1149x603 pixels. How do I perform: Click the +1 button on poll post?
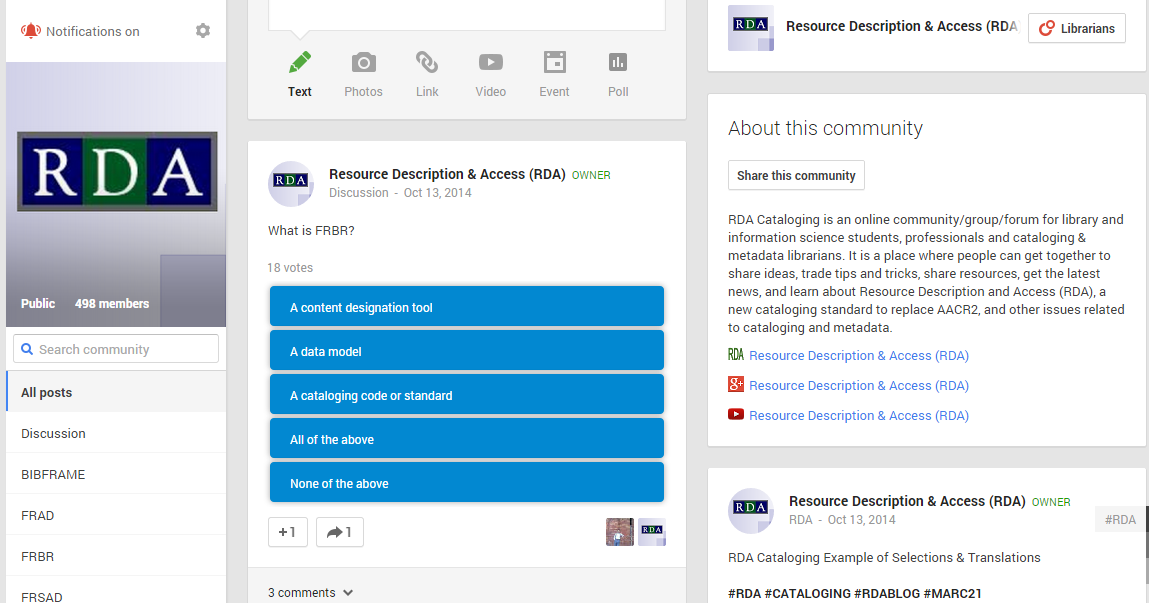click(x=288, y=532)
